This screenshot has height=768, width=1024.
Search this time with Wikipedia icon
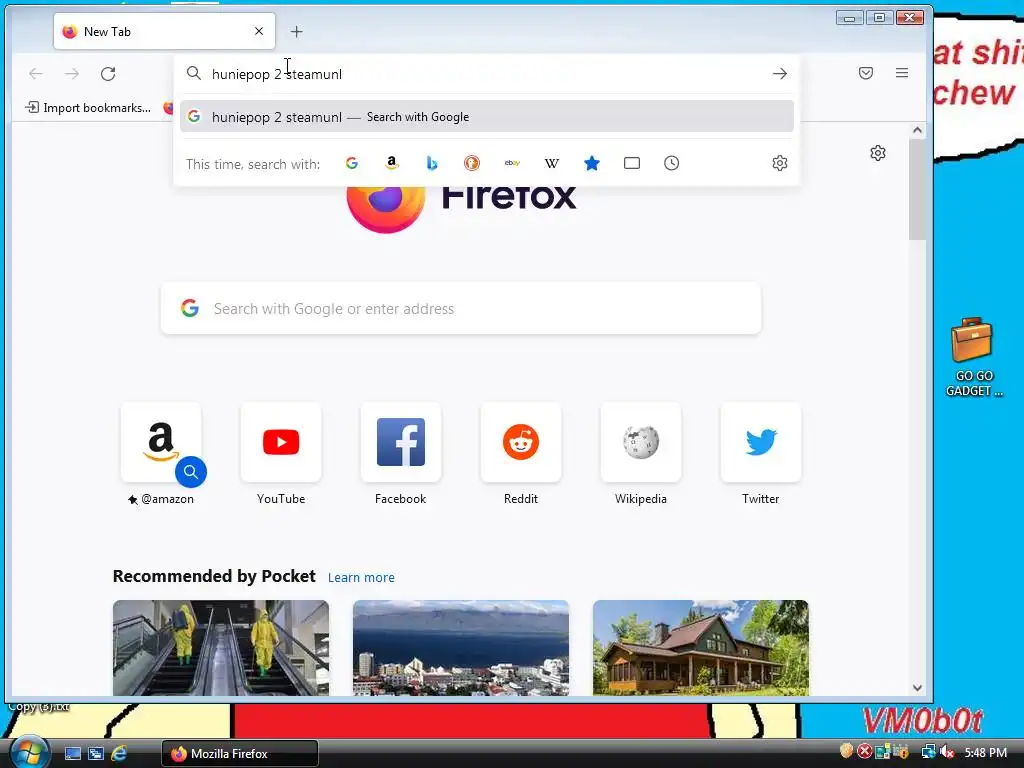coord(552,163)
